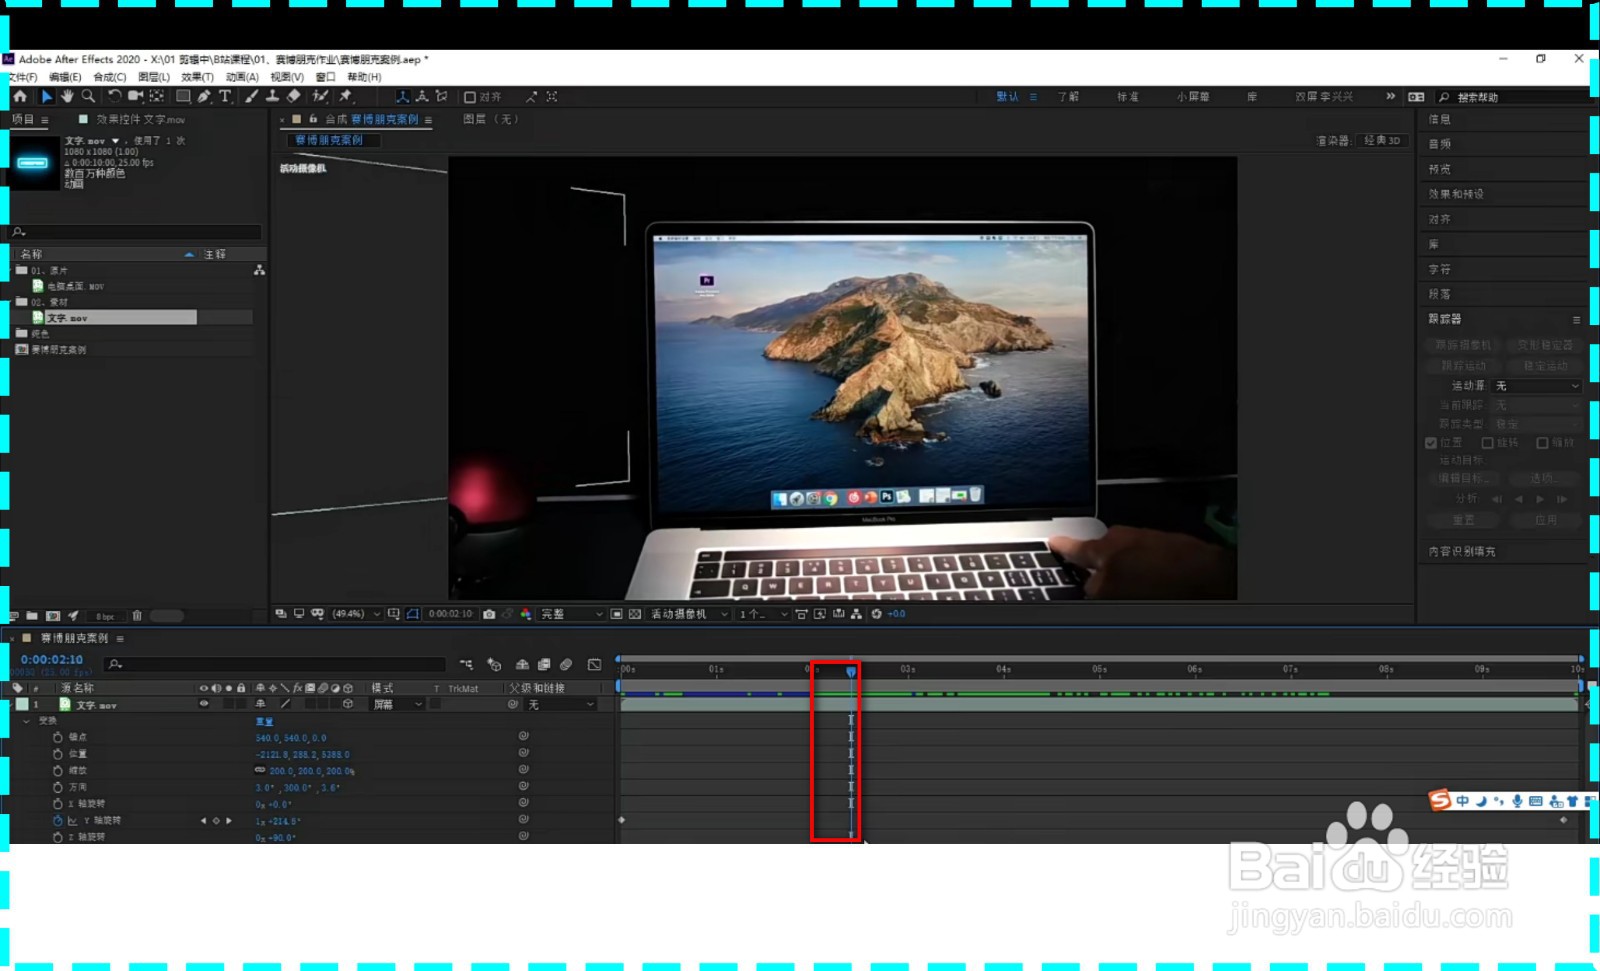The height and width of the screenshot is (971, 1600).
Task: Check the 旋转 checkbox in tracker panel
Action: click(x=1487, y=443)
